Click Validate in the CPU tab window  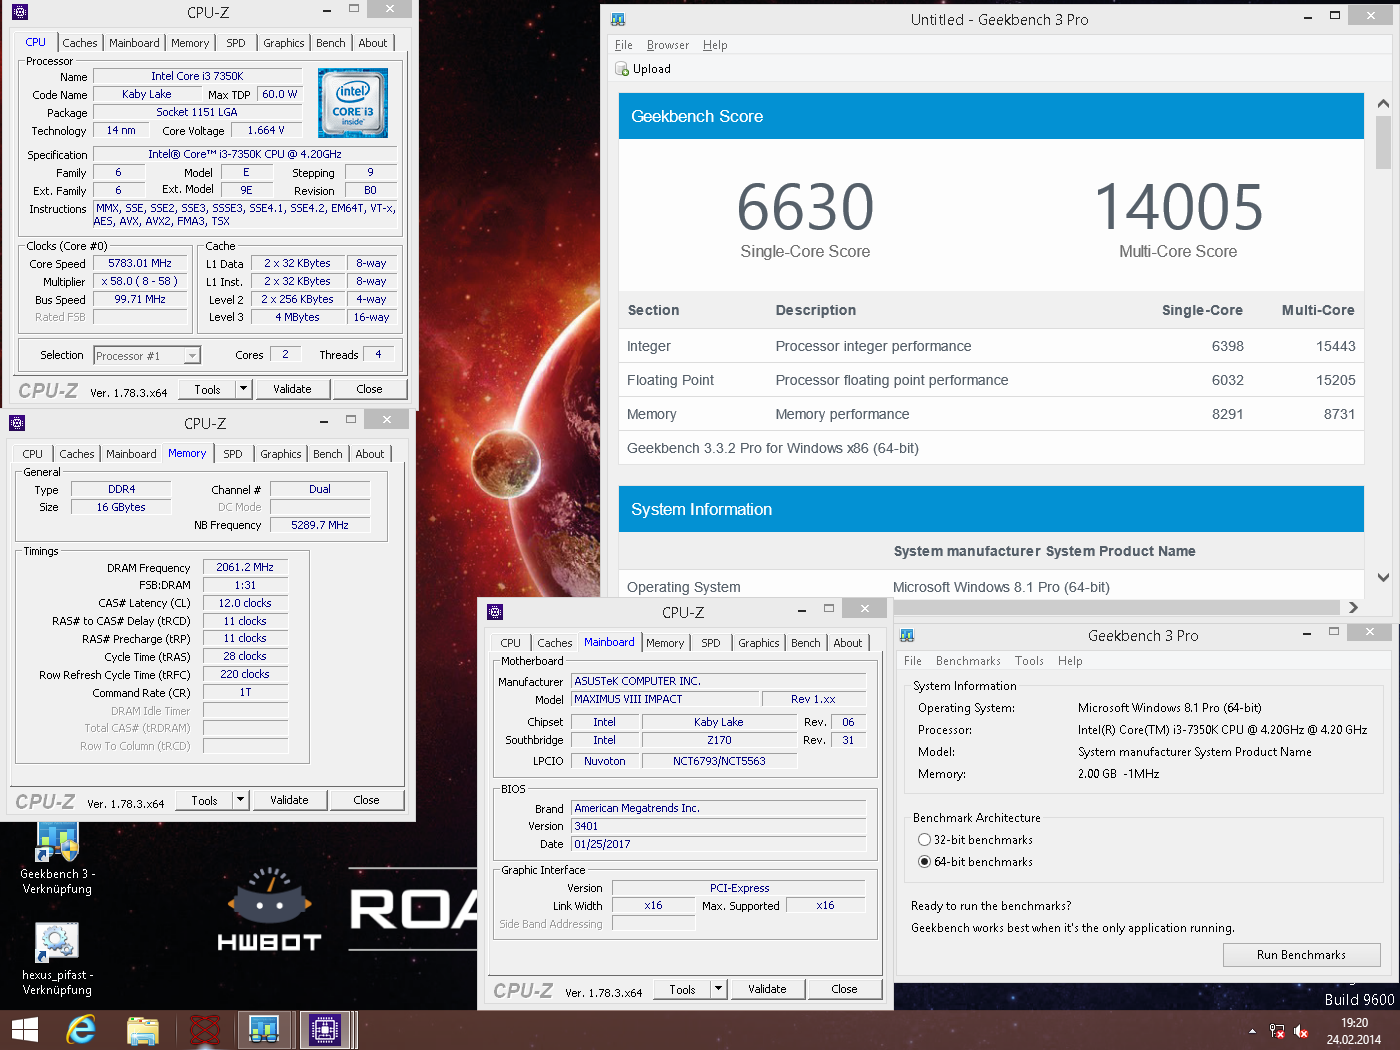pos(292,389)
